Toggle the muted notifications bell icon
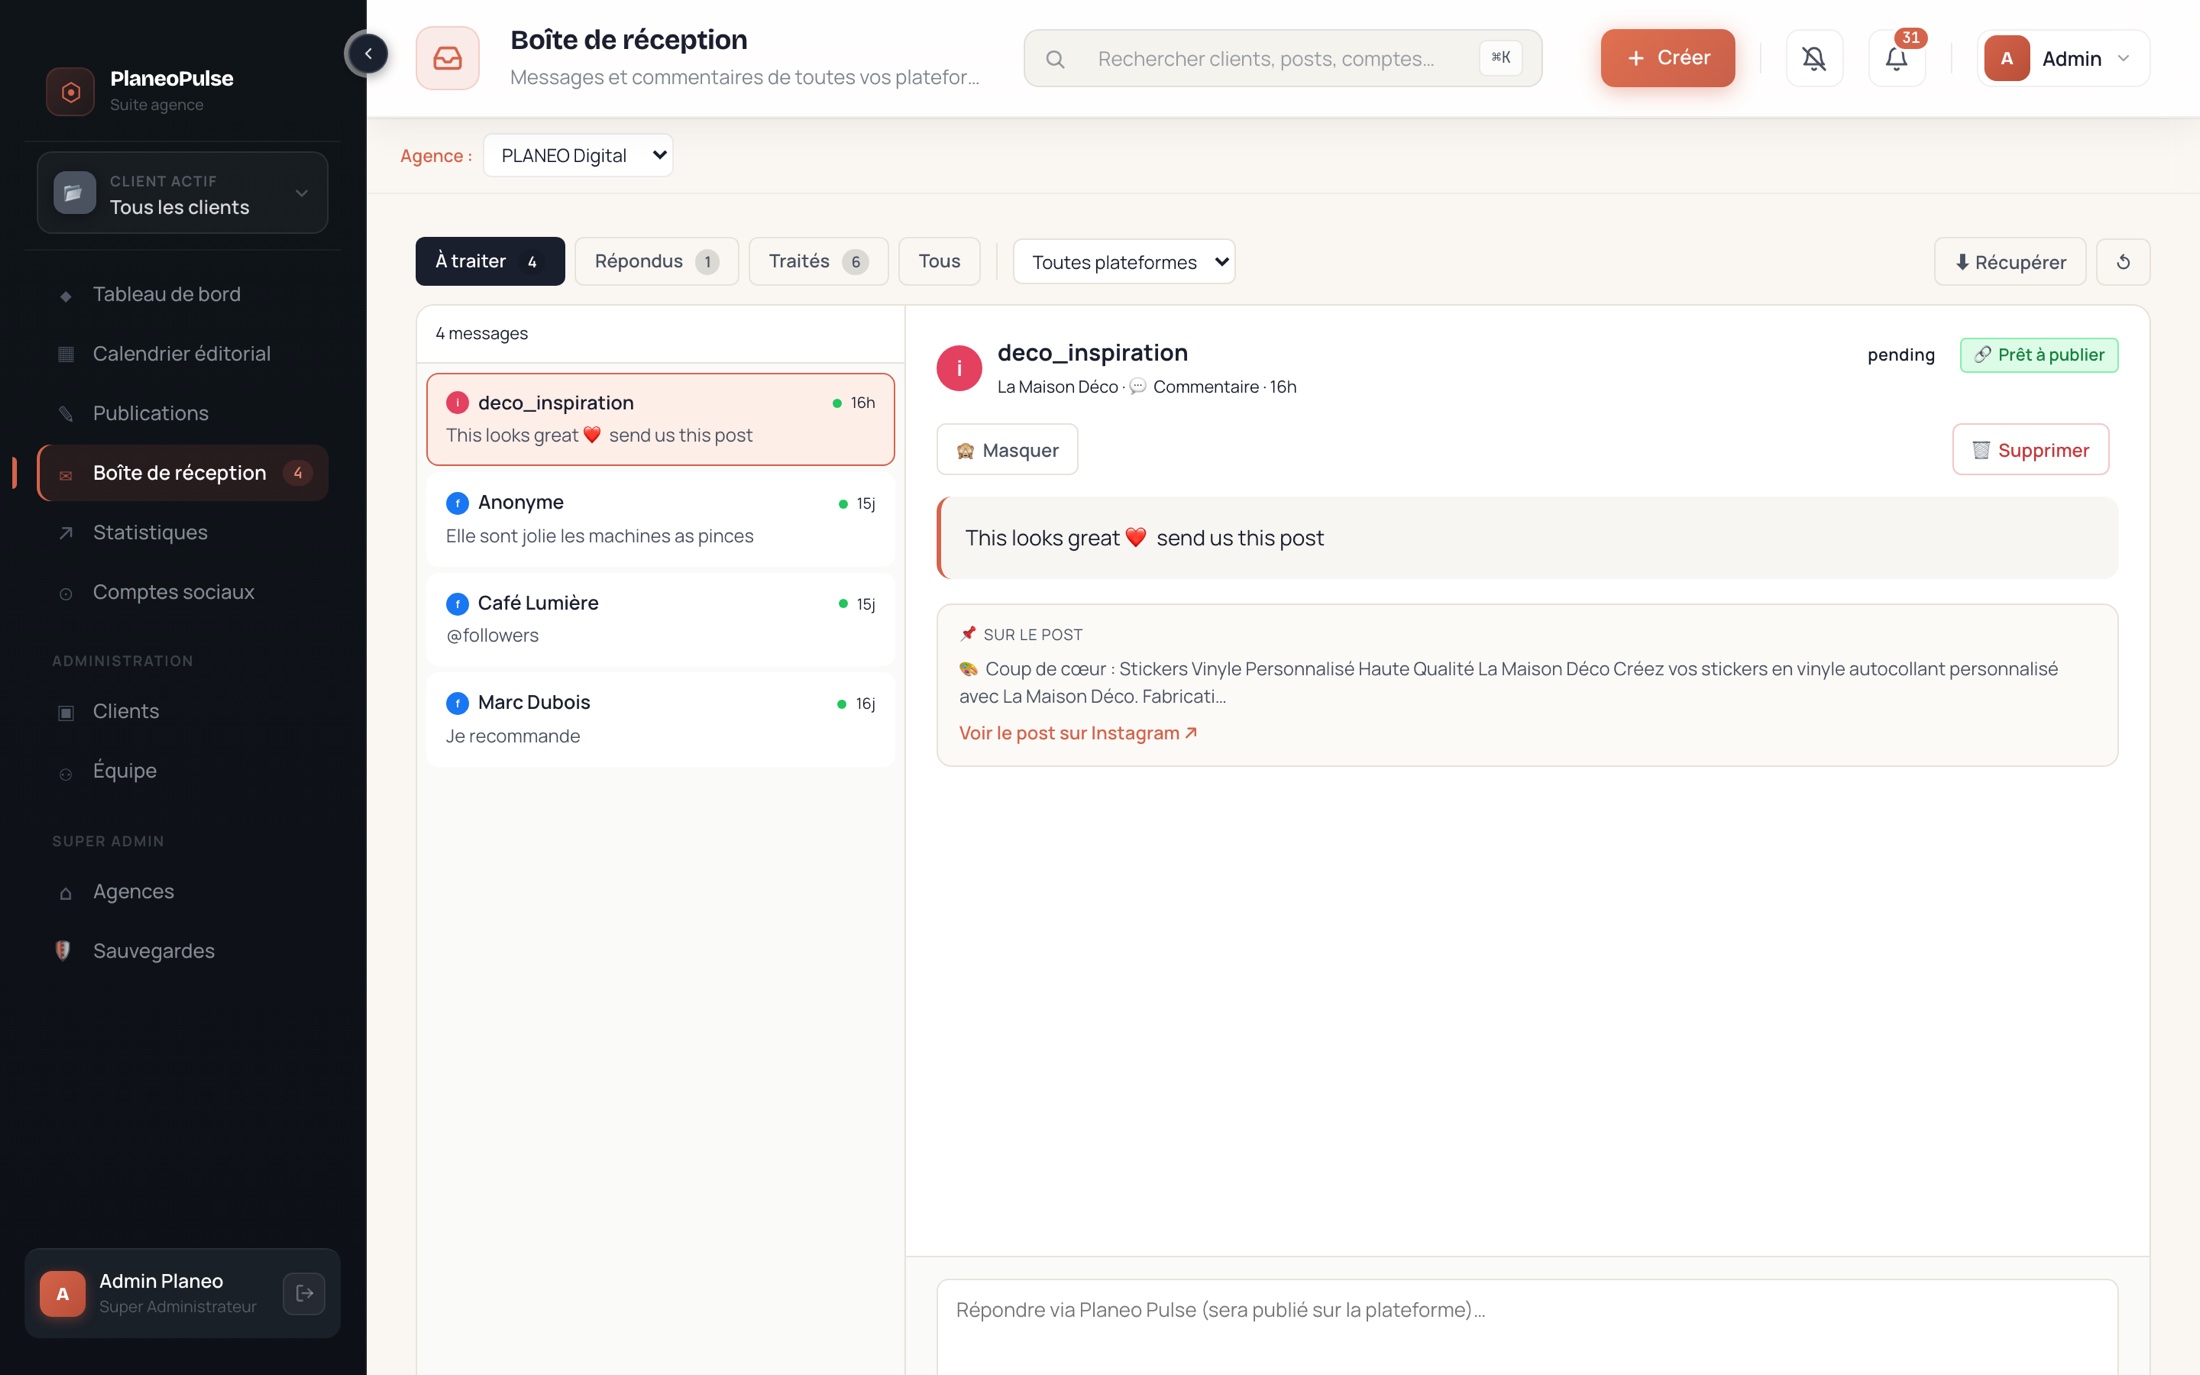 click(x=1814, y=58)
